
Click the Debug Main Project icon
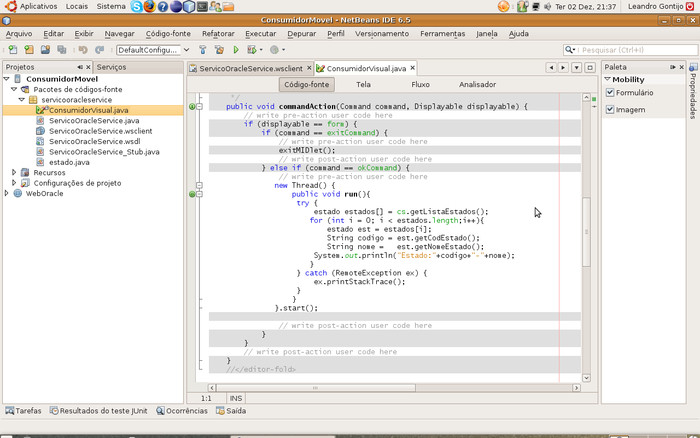252,50
